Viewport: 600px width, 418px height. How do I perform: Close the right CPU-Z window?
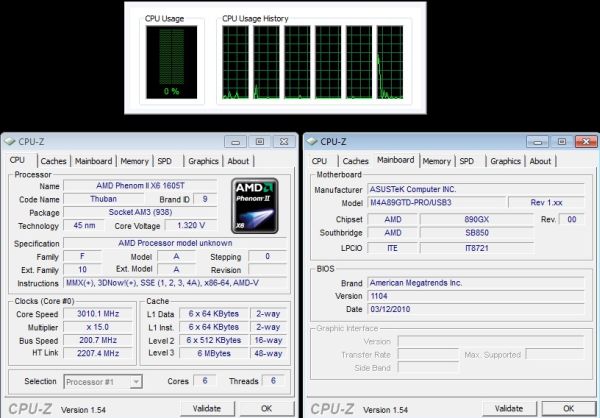pos(586,142)
